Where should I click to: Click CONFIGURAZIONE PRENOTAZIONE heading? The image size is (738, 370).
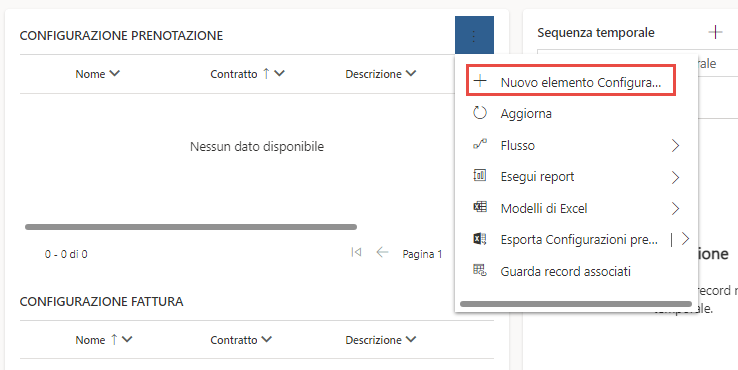tap(121, 36)
